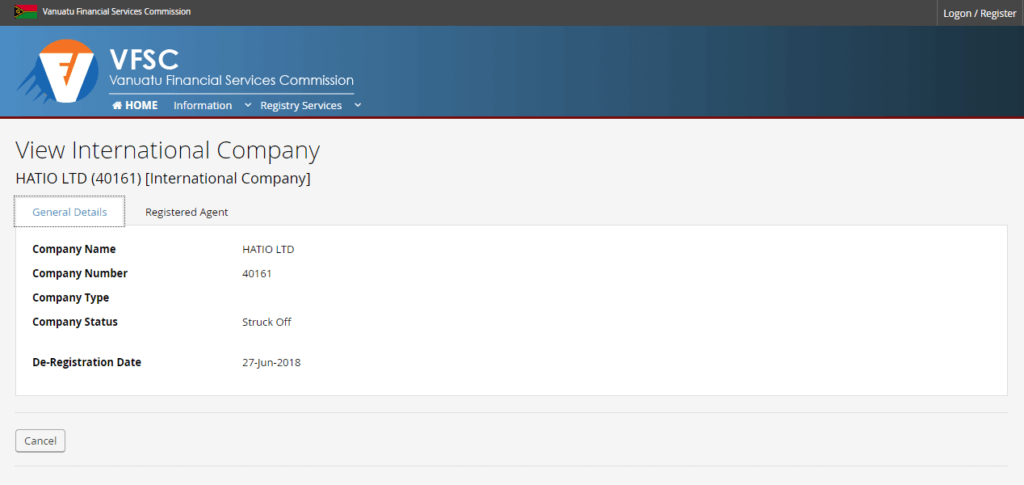The image size is (1024, 485).
Task: Click the Cancel button
Action: pyautogui.click(x=40, y=441)
